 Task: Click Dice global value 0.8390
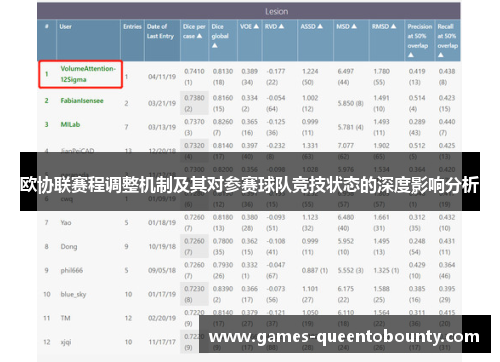(223, 289)
